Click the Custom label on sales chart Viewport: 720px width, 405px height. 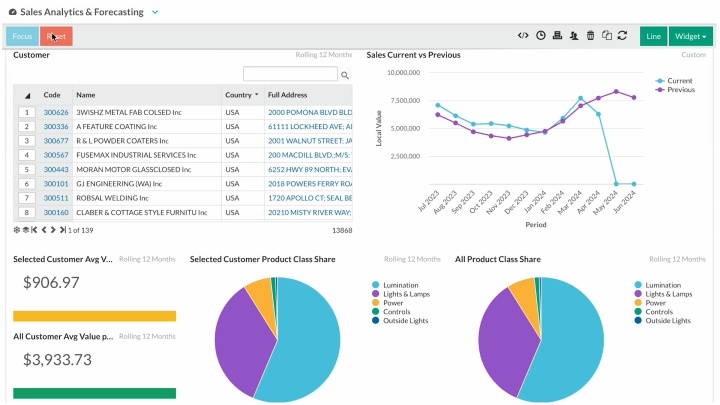coord(693,55)
